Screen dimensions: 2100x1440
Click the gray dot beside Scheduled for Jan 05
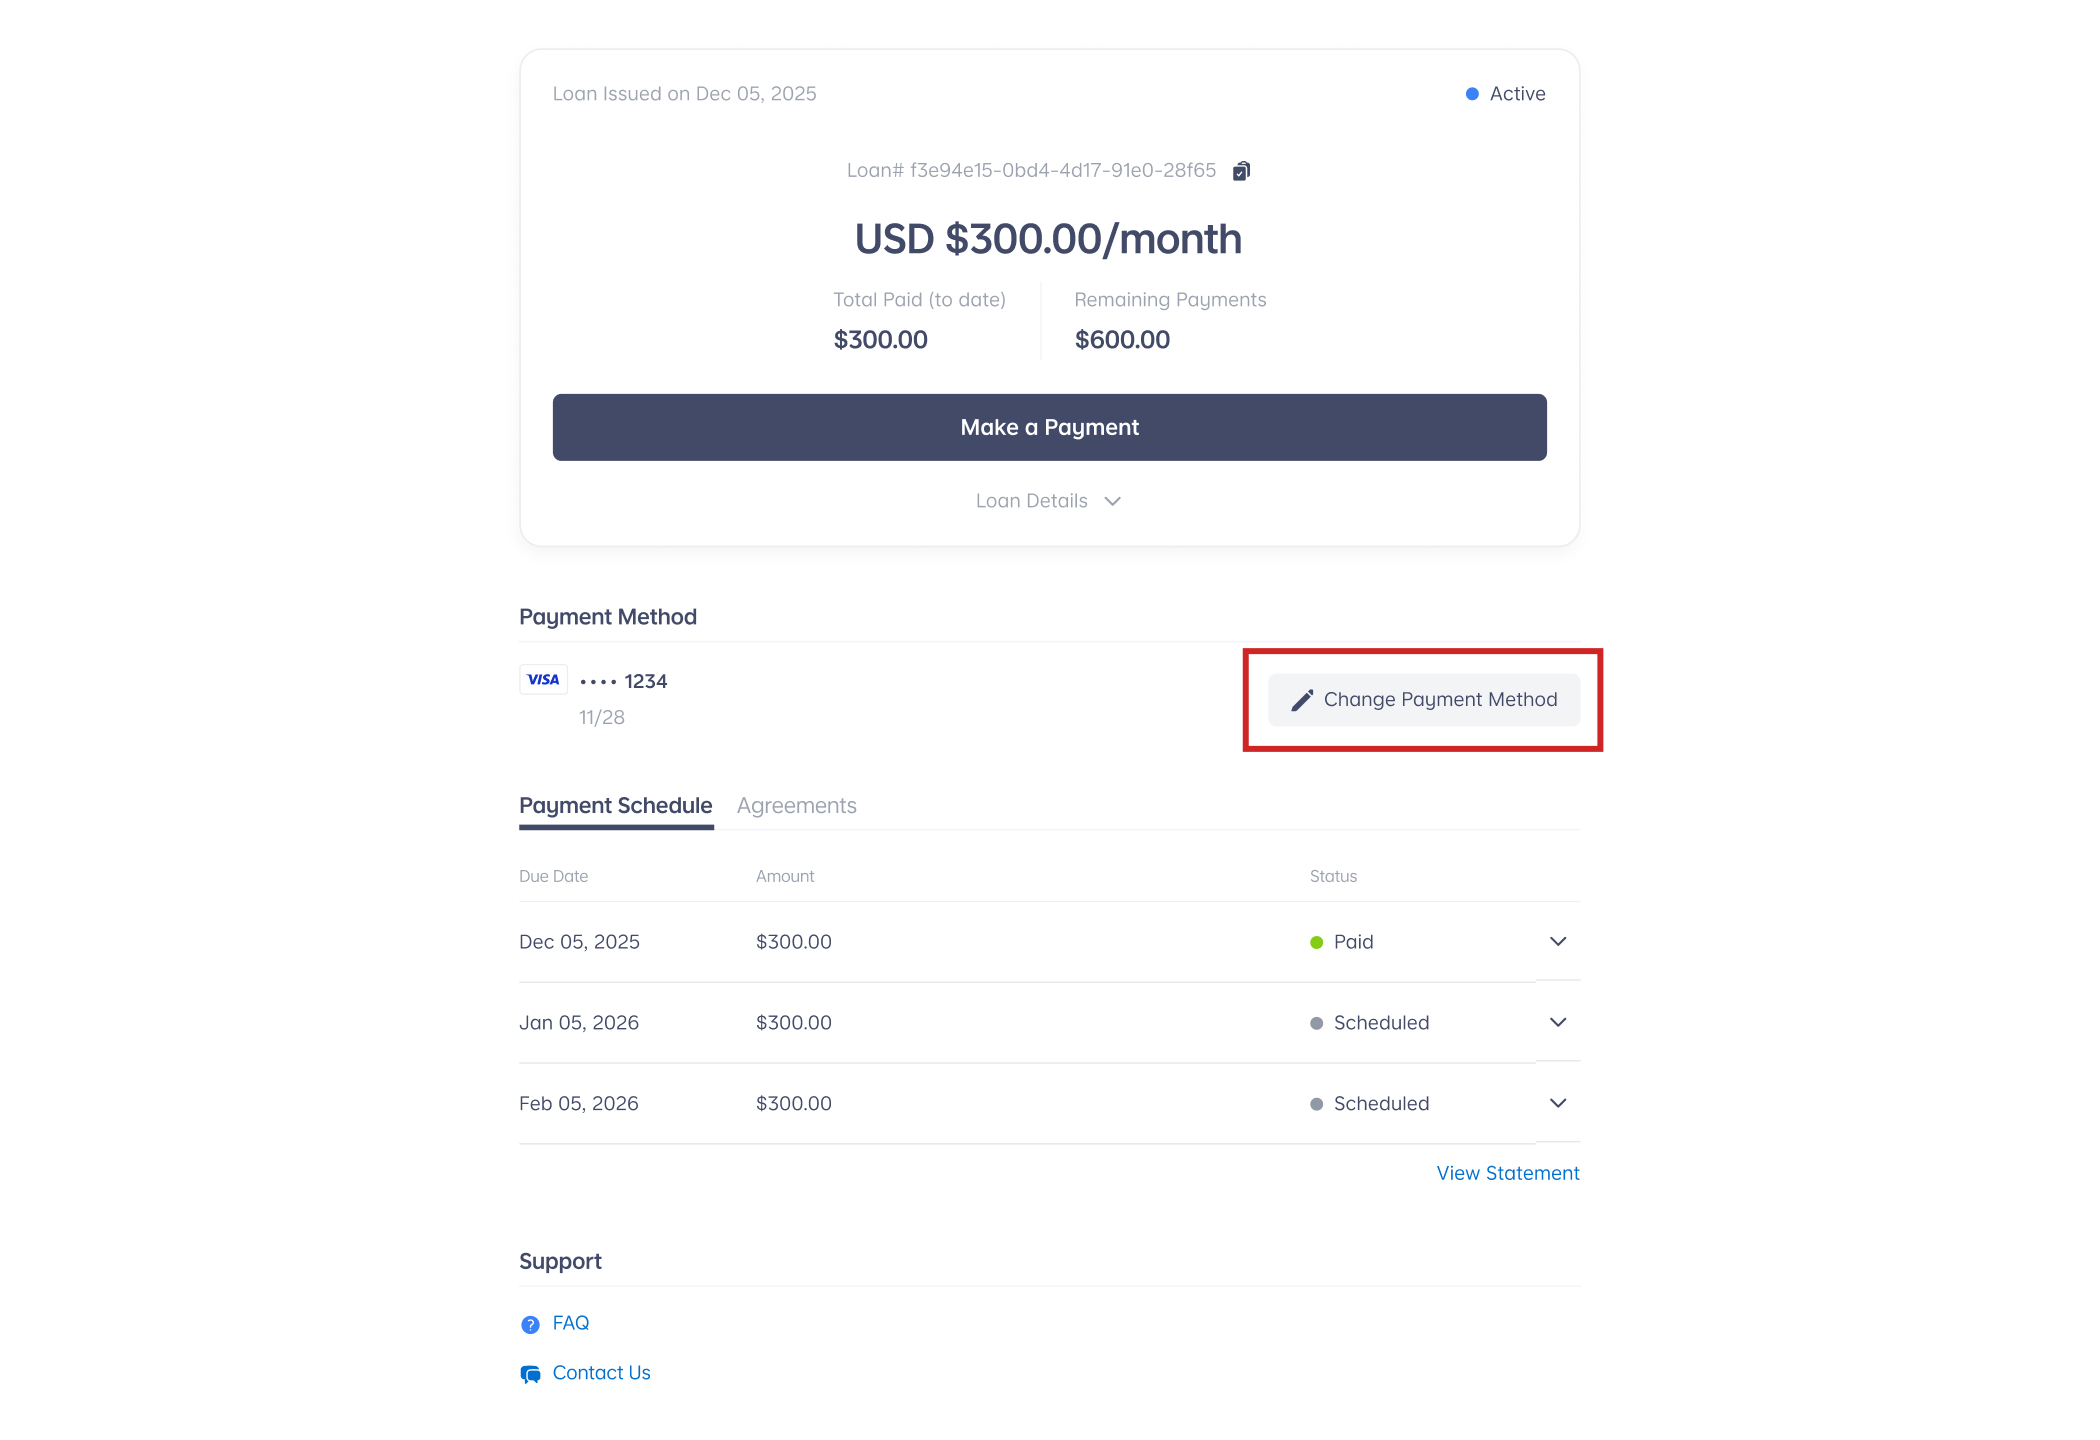pos(1316,1022)
